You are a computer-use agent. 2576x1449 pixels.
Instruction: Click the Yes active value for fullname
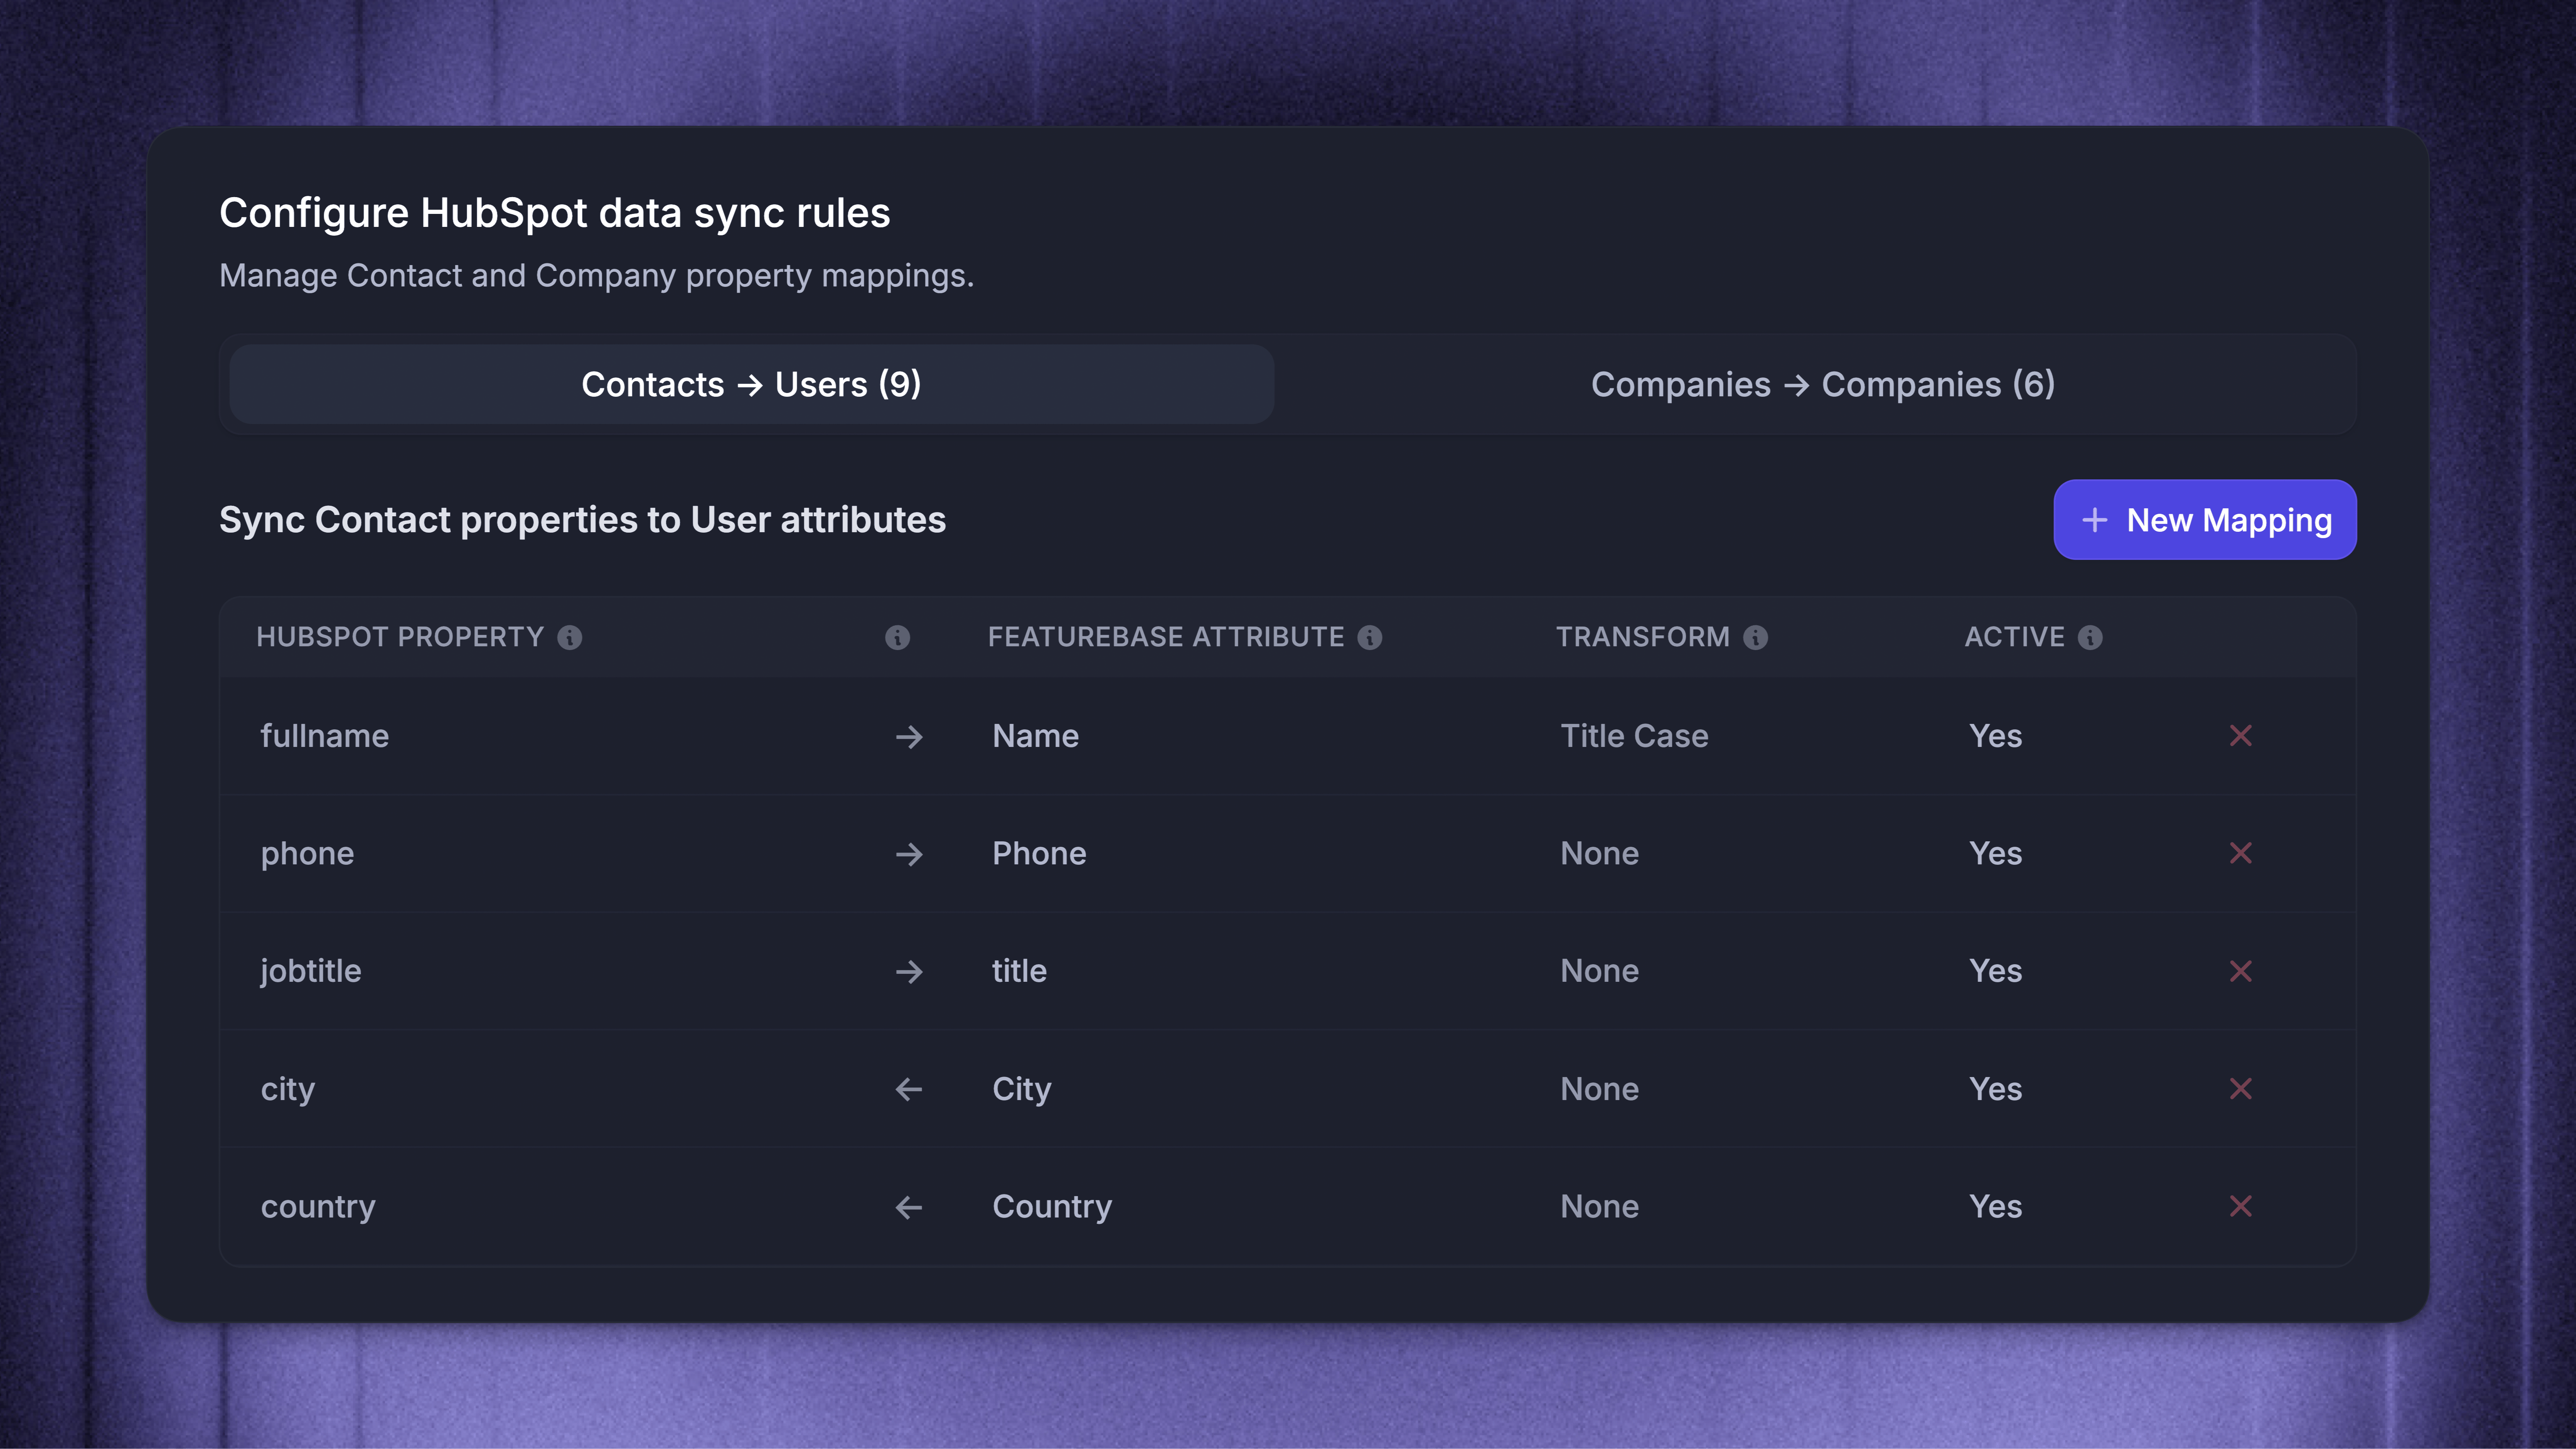pos(1996,736)
